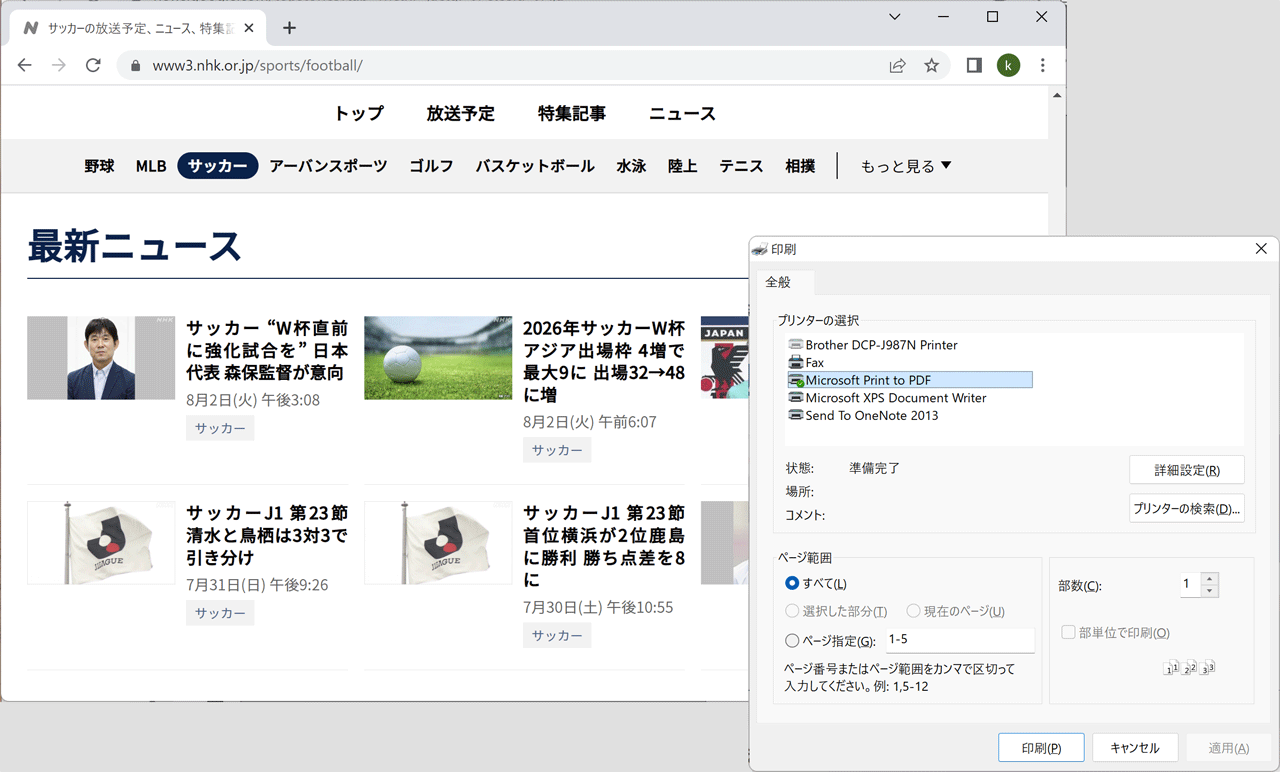
Task: Bookmark this page with the star icon
Action: (931, 65)
